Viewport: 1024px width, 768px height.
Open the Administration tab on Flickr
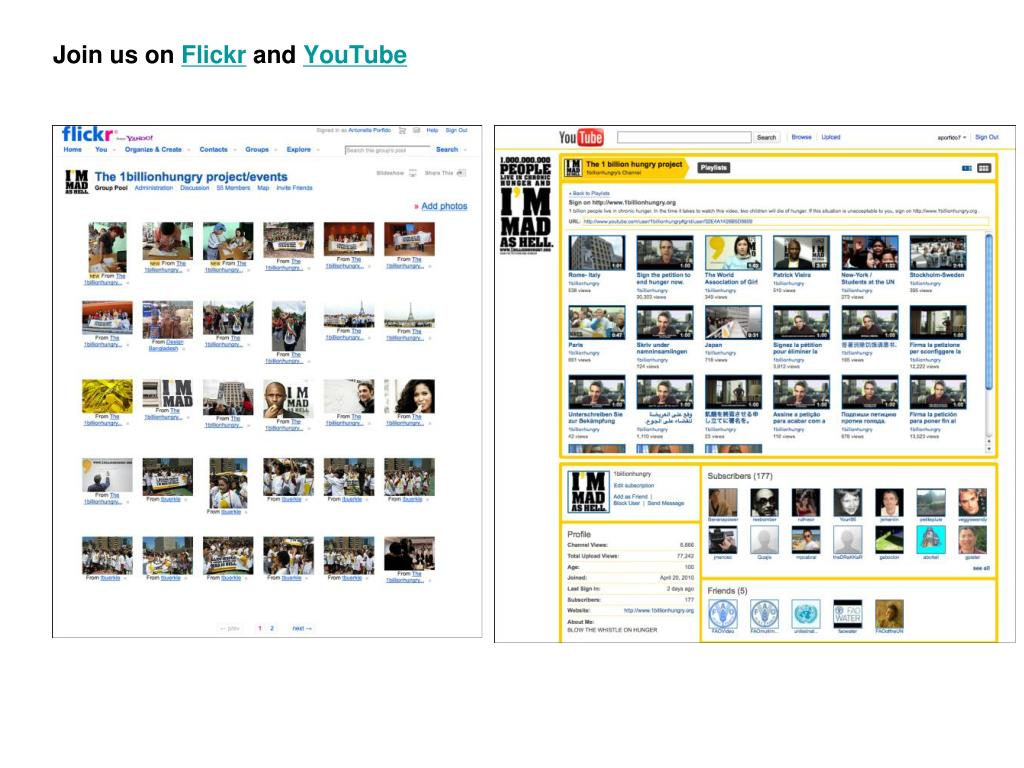(153, 188)
